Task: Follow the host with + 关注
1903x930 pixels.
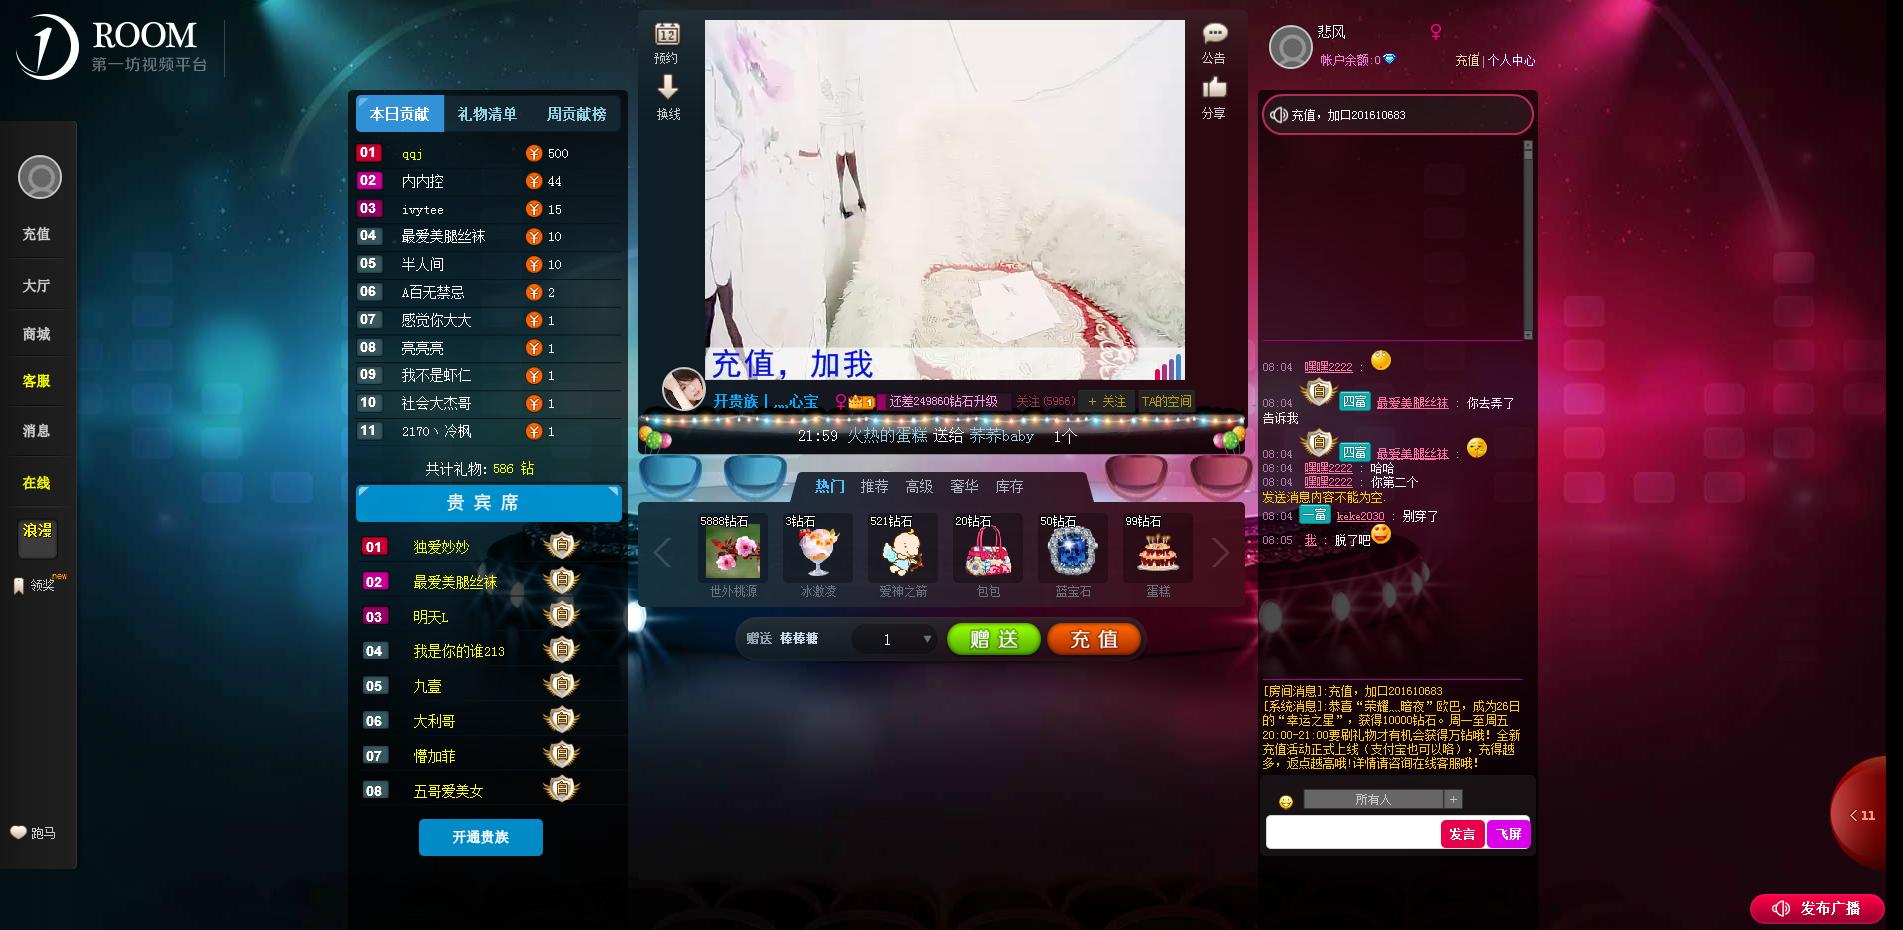Action: point(1107,401)
